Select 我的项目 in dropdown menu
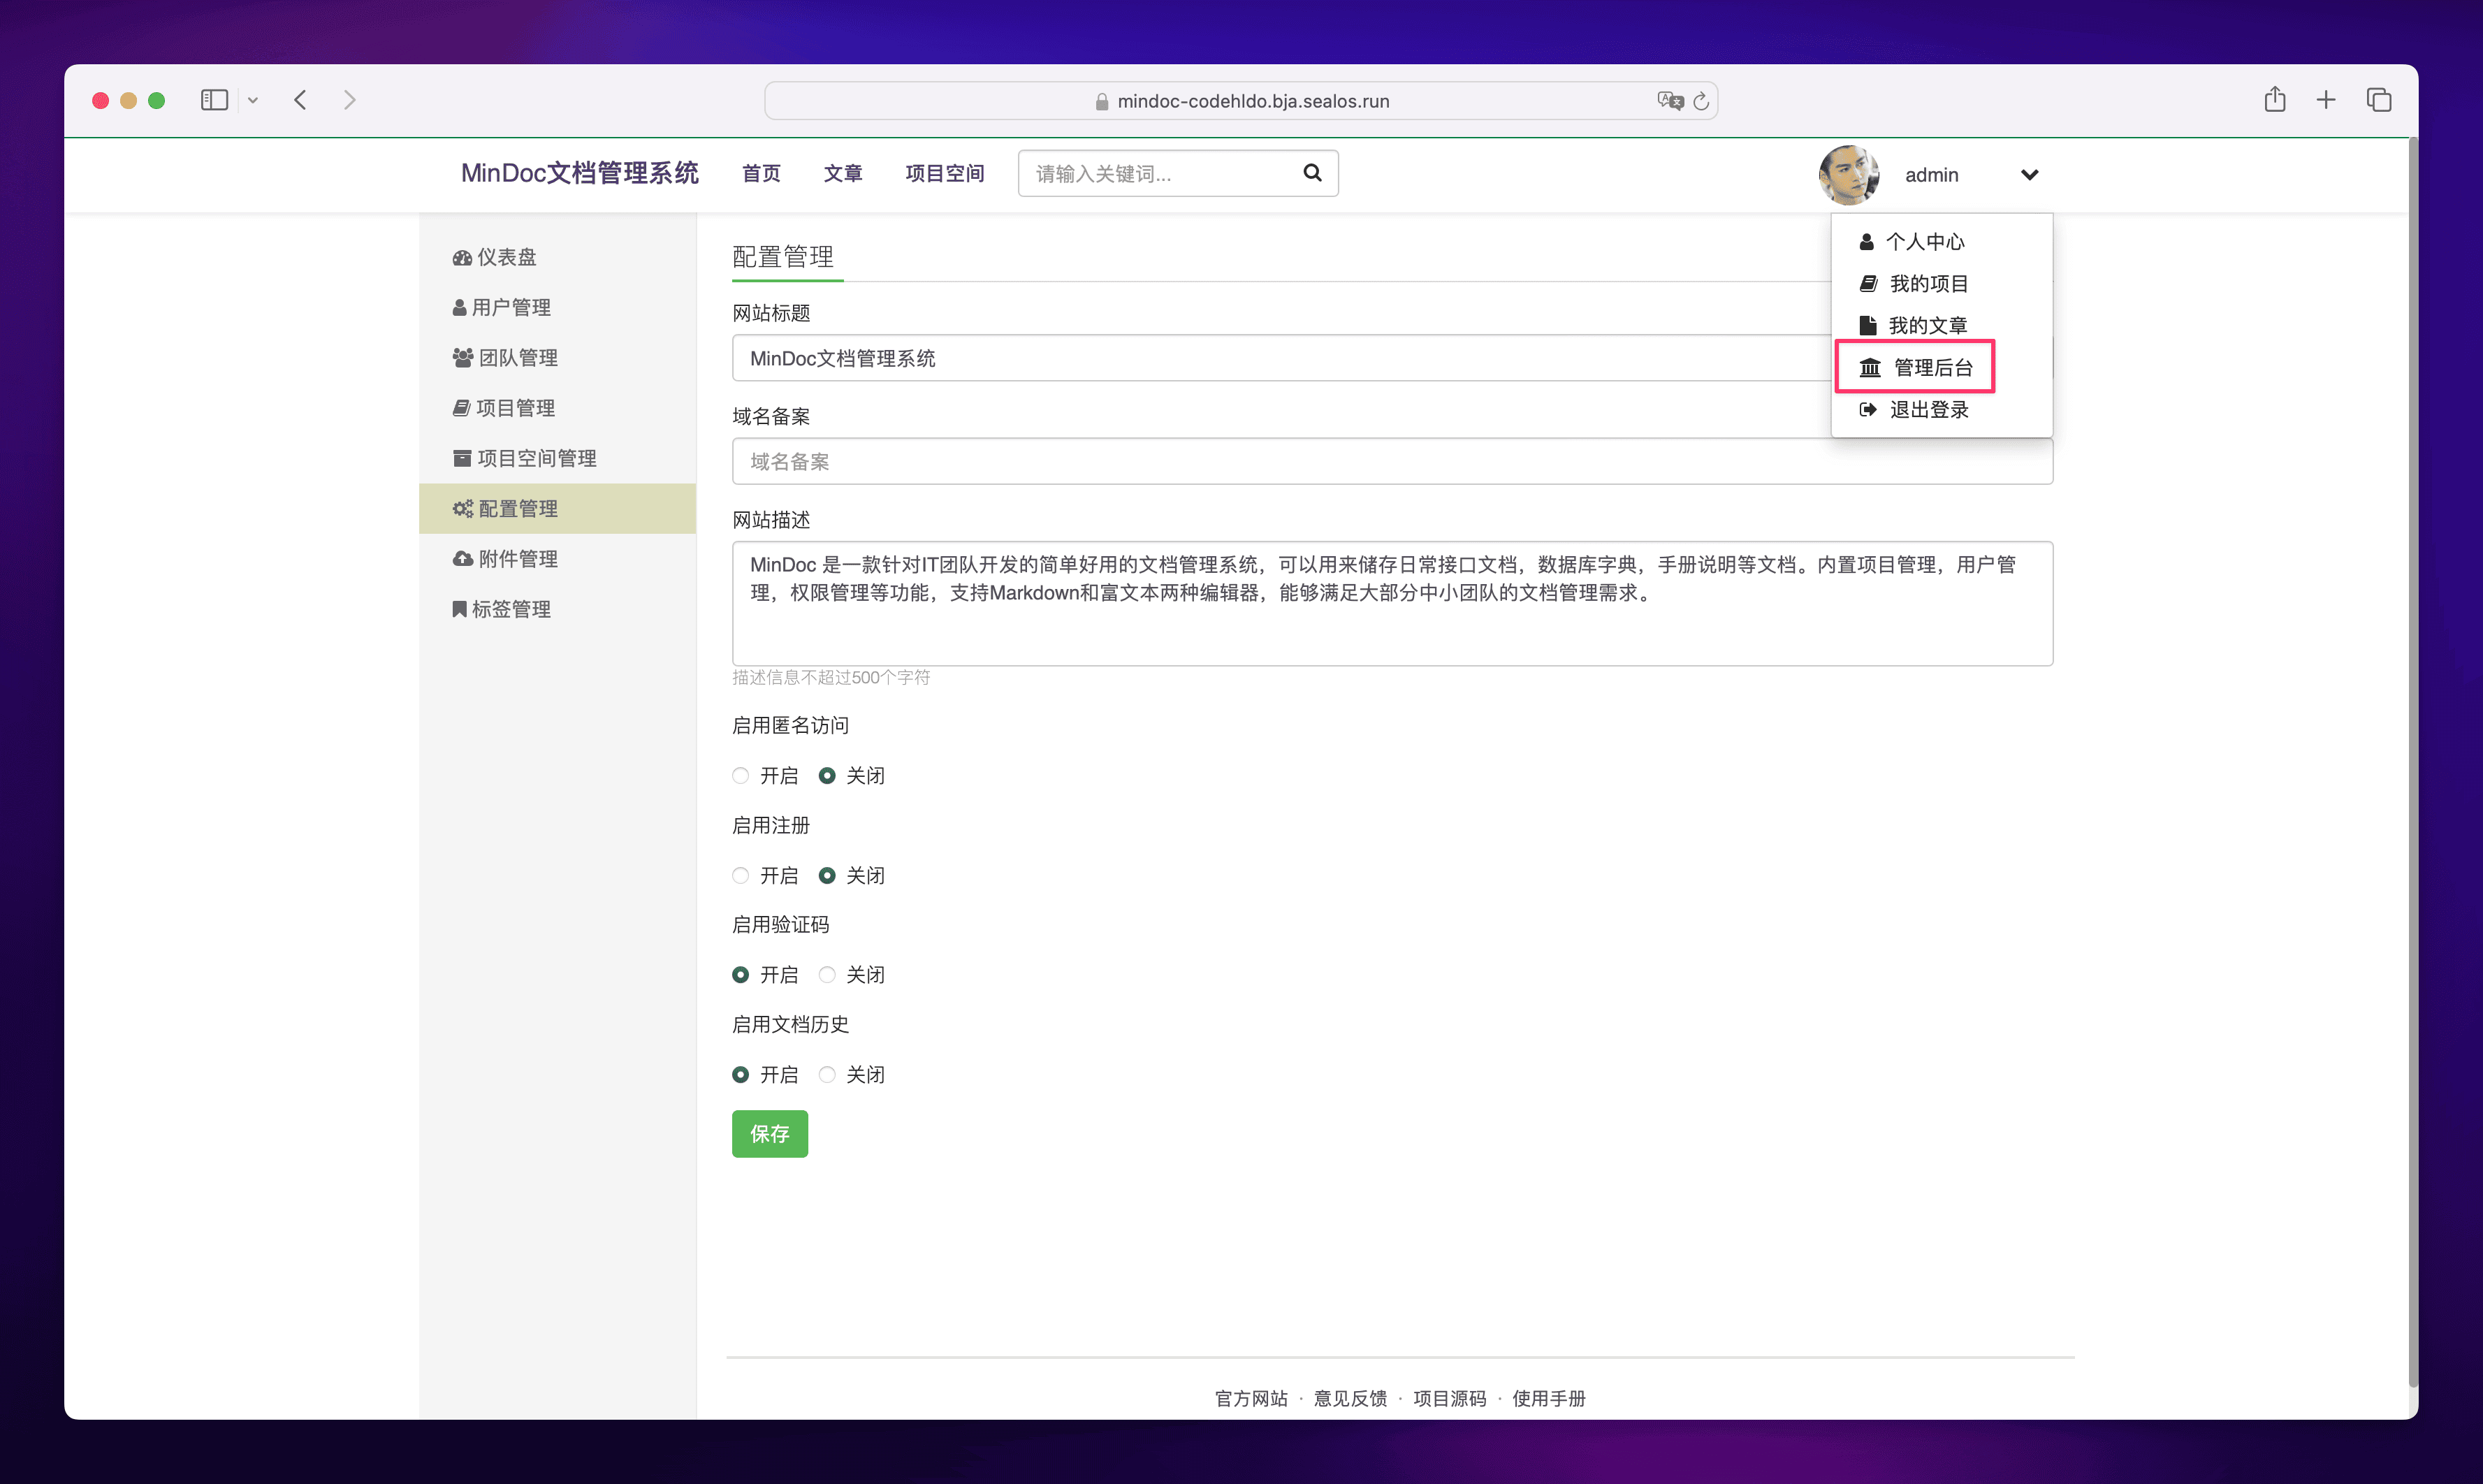Screen dimensions: 2483x1484 1928,284
